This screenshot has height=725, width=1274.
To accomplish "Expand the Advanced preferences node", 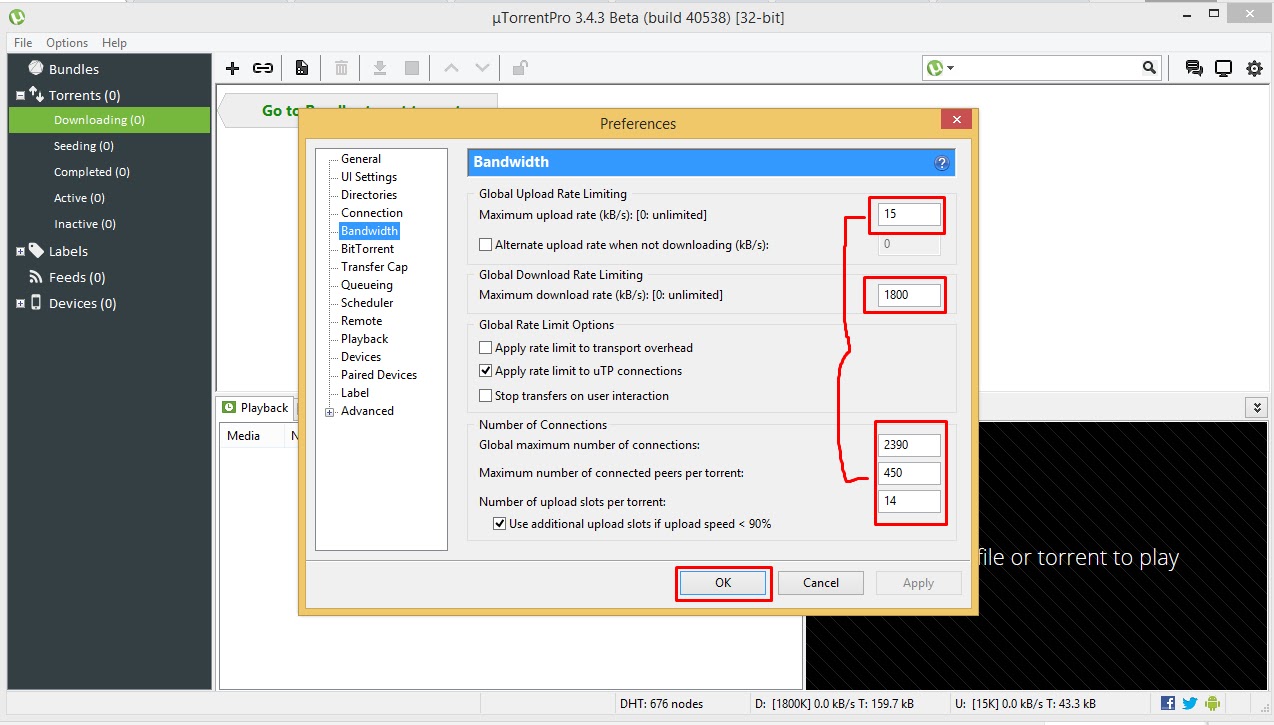I will coord(329,411).
